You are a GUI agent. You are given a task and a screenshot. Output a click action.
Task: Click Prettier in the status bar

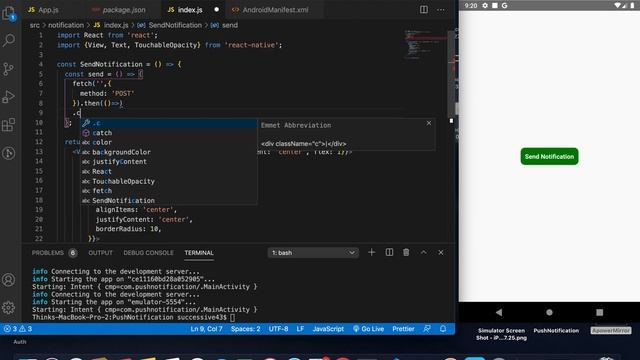point(403,329)
